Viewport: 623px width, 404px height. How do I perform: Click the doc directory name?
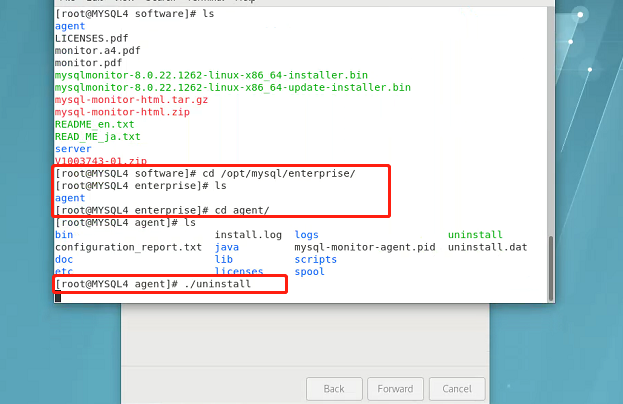(64, 259)
